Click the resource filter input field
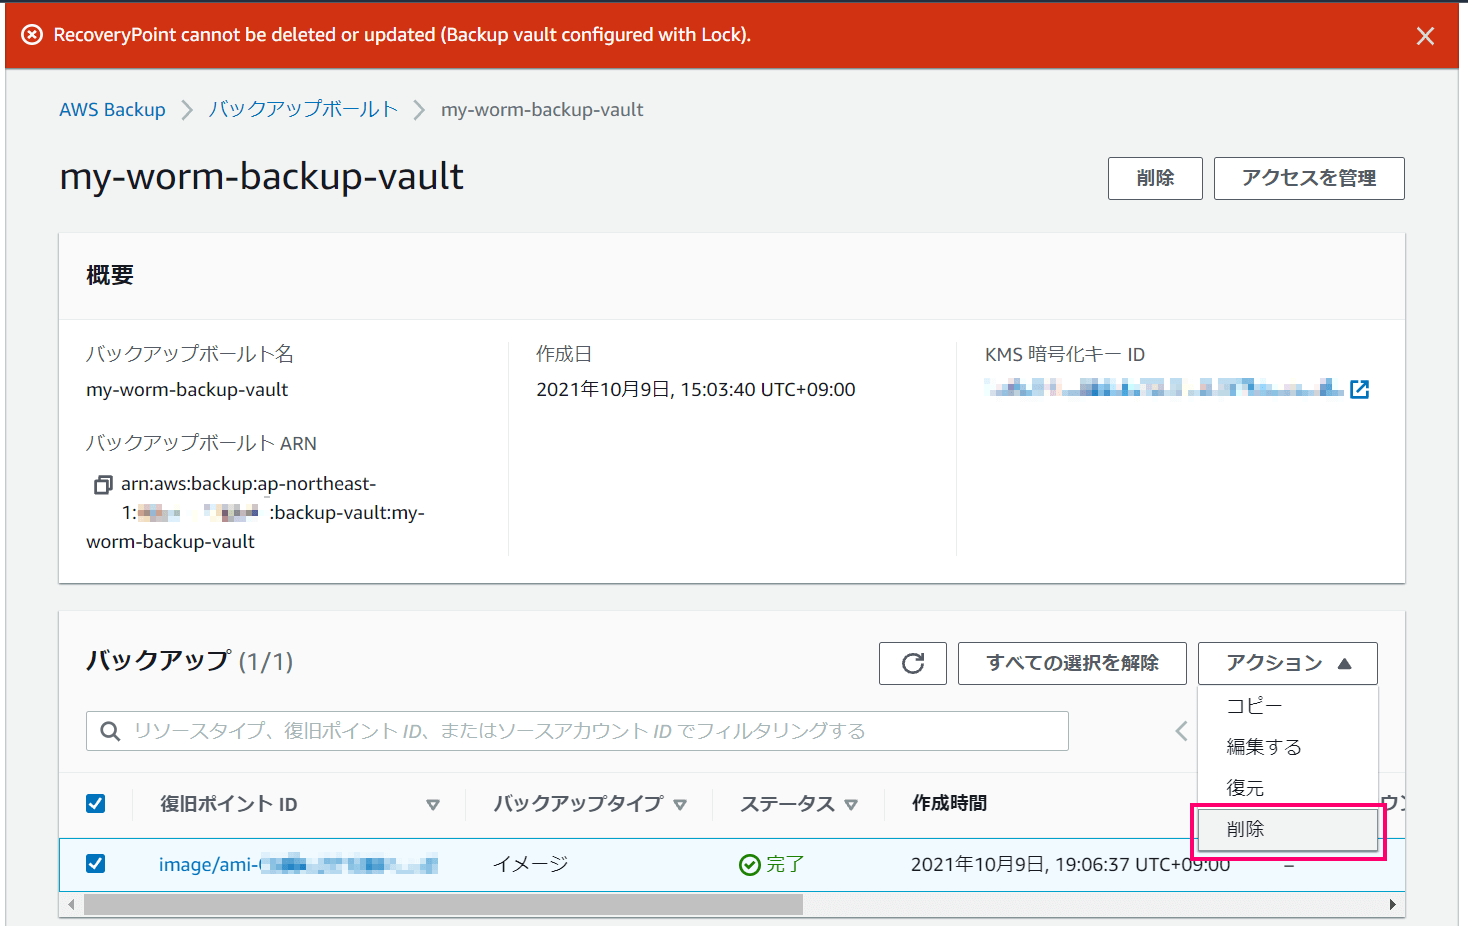This screenshot has height=926, width=1468. coord(500,731)
